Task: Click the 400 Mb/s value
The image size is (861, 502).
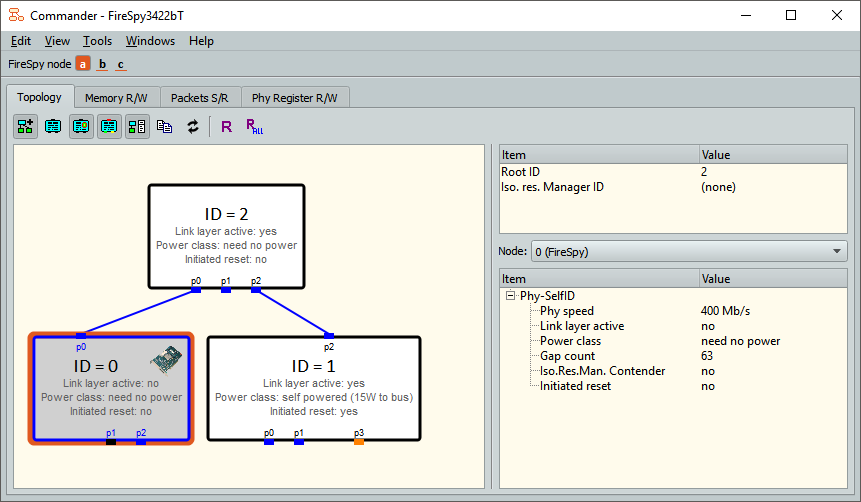Action: click(725, 311)
